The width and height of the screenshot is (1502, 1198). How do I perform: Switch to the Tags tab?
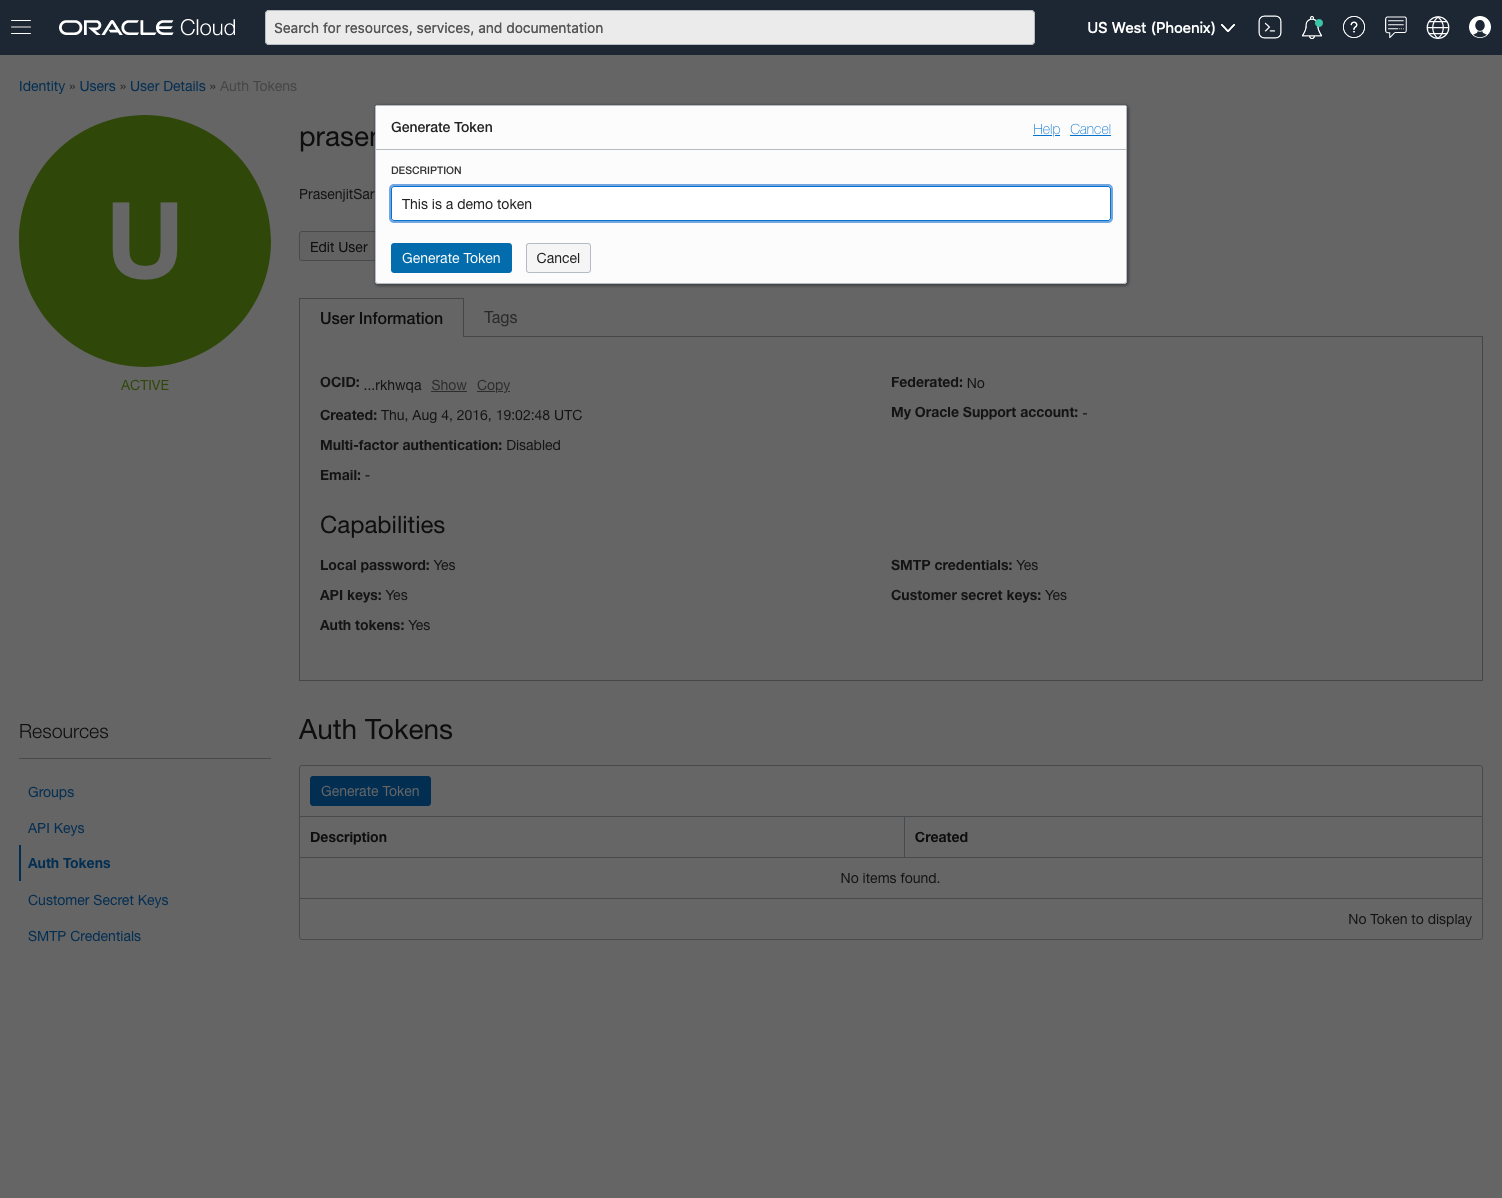pyautogui.click(x=501, y=317)
